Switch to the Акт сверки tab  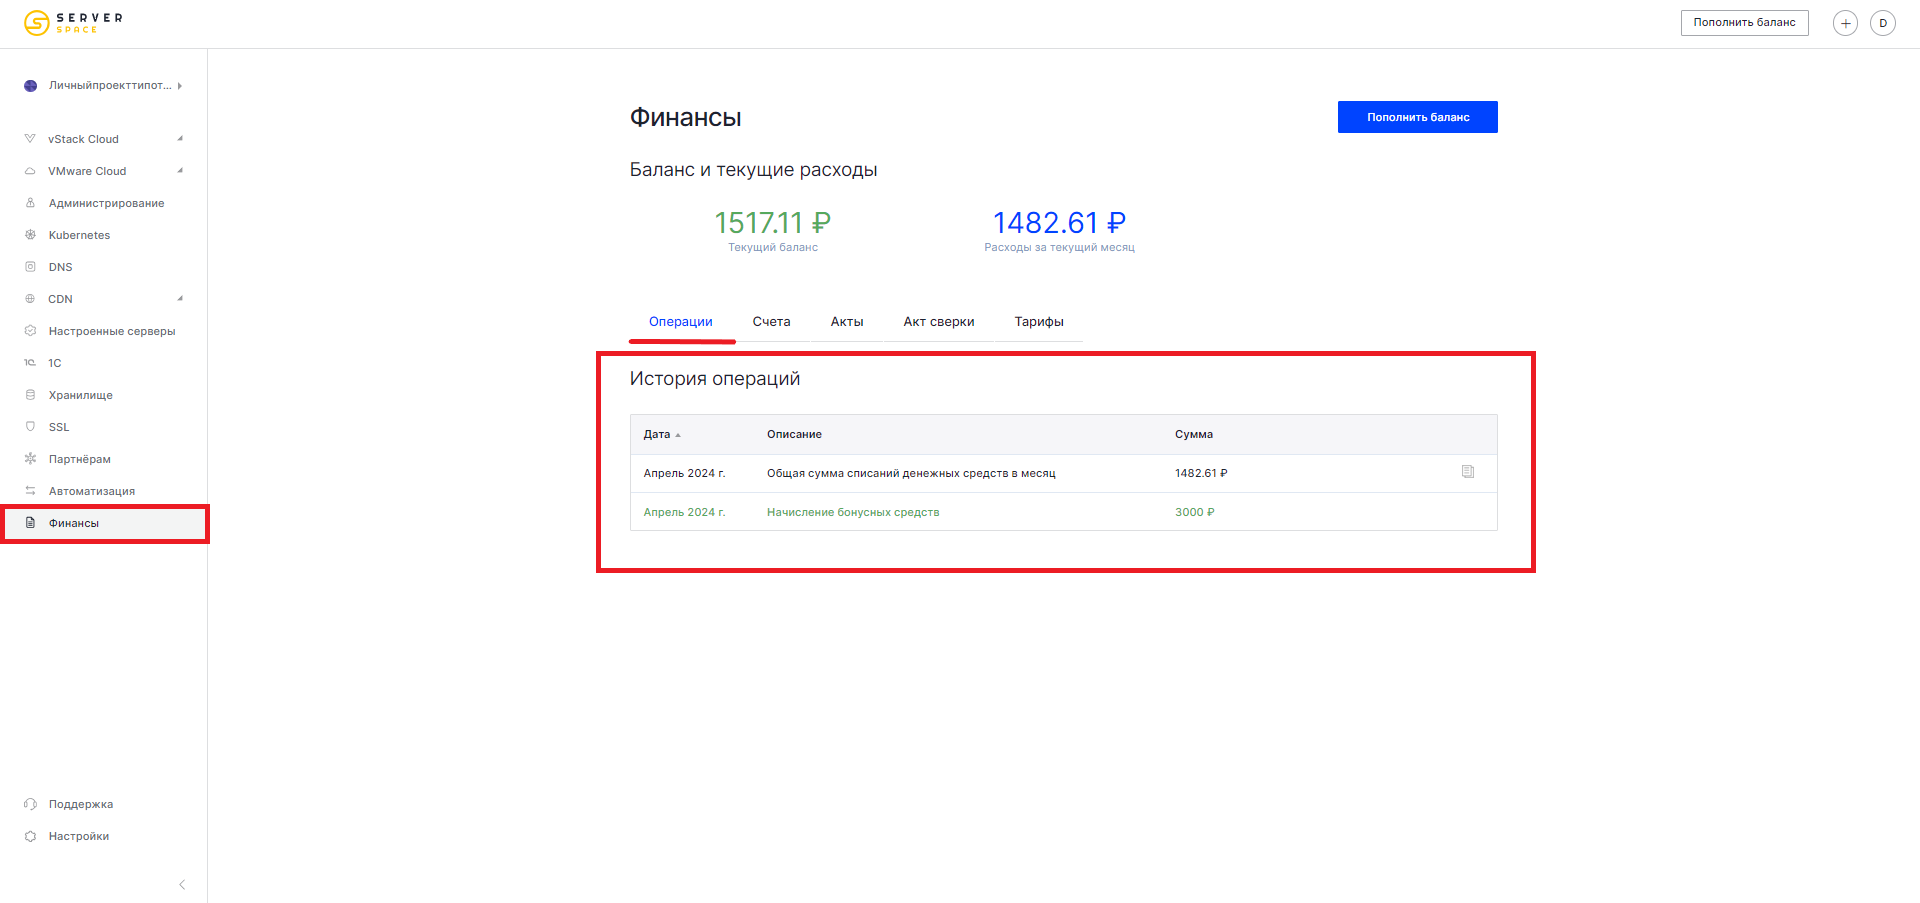click(x=939, y=322)
